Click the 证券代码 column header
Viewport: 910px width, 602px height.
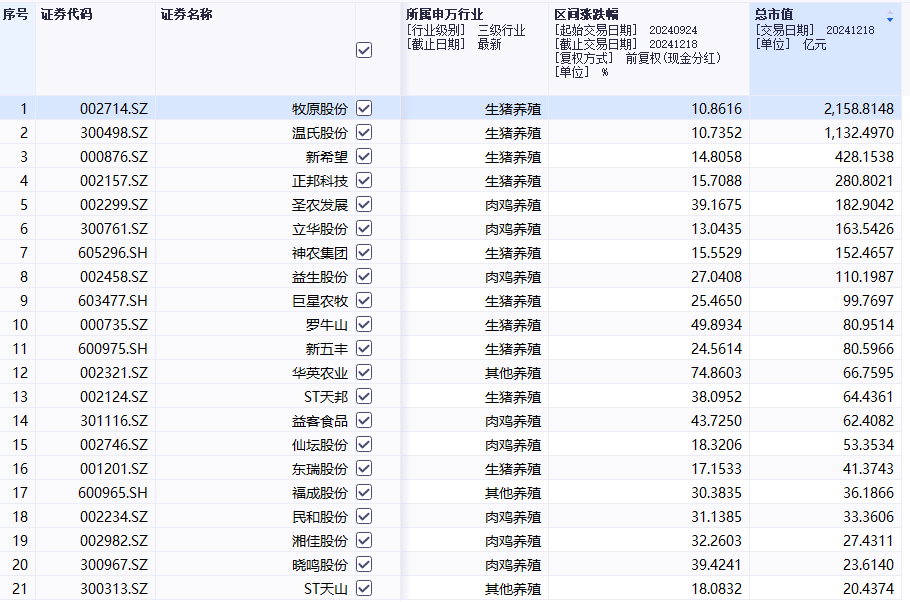pos(66,15)
